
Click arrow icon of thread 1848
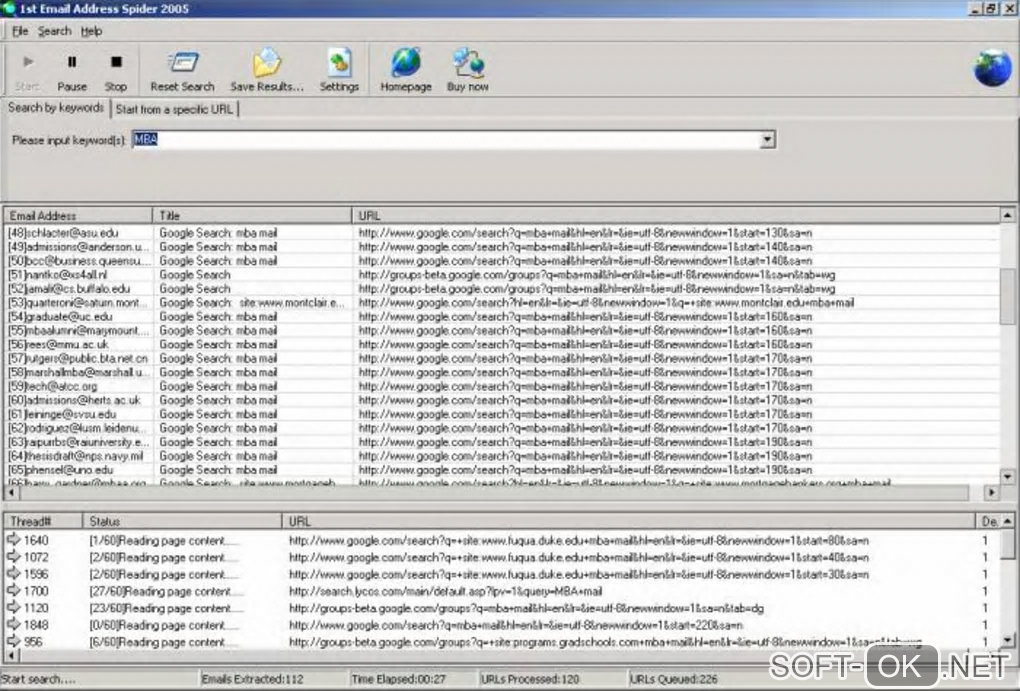(x=14, y=625)
